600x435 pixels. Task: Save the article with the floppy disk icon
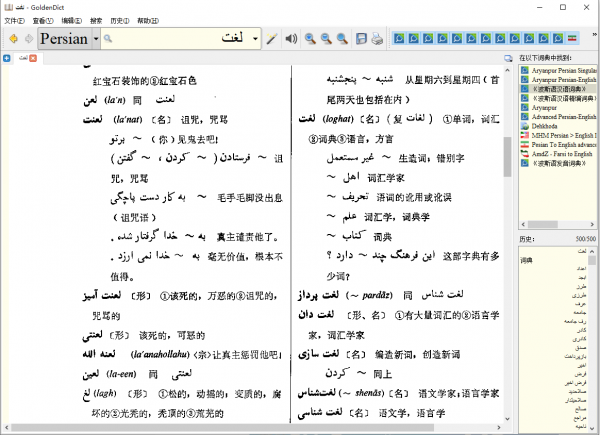click(x=361, y=39)
